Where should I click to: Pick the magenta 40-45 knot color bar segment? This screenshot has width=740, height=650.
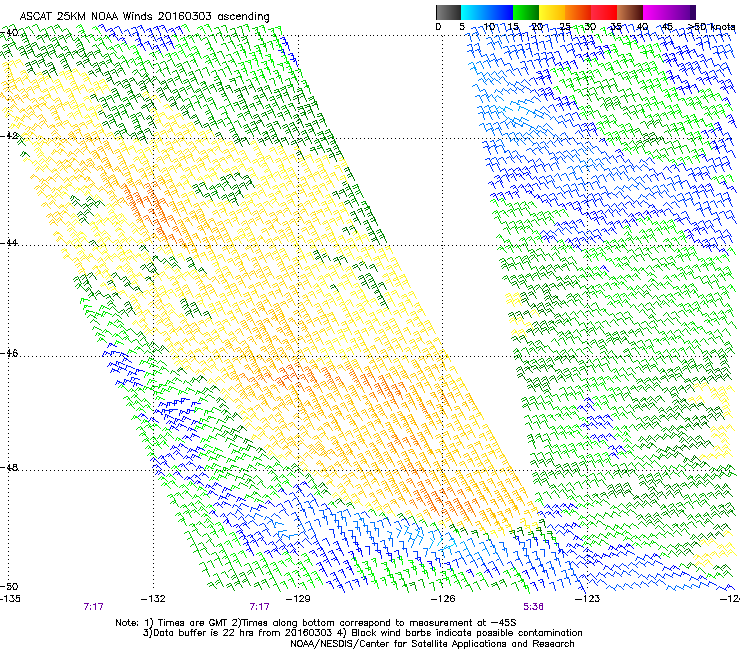(656, 12)
